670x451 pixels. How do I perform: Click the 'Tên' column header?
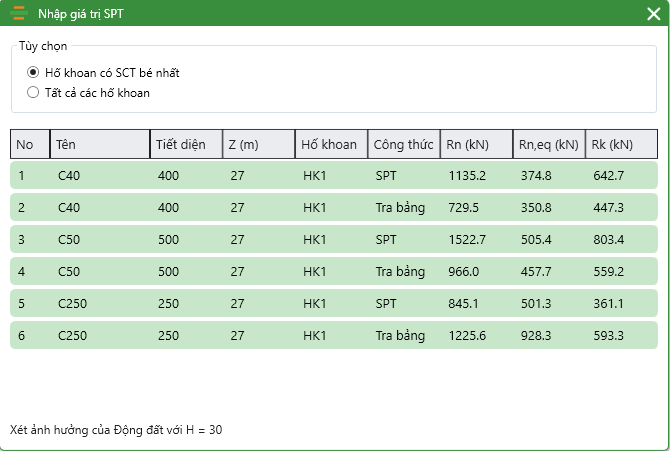coord(99,145)
